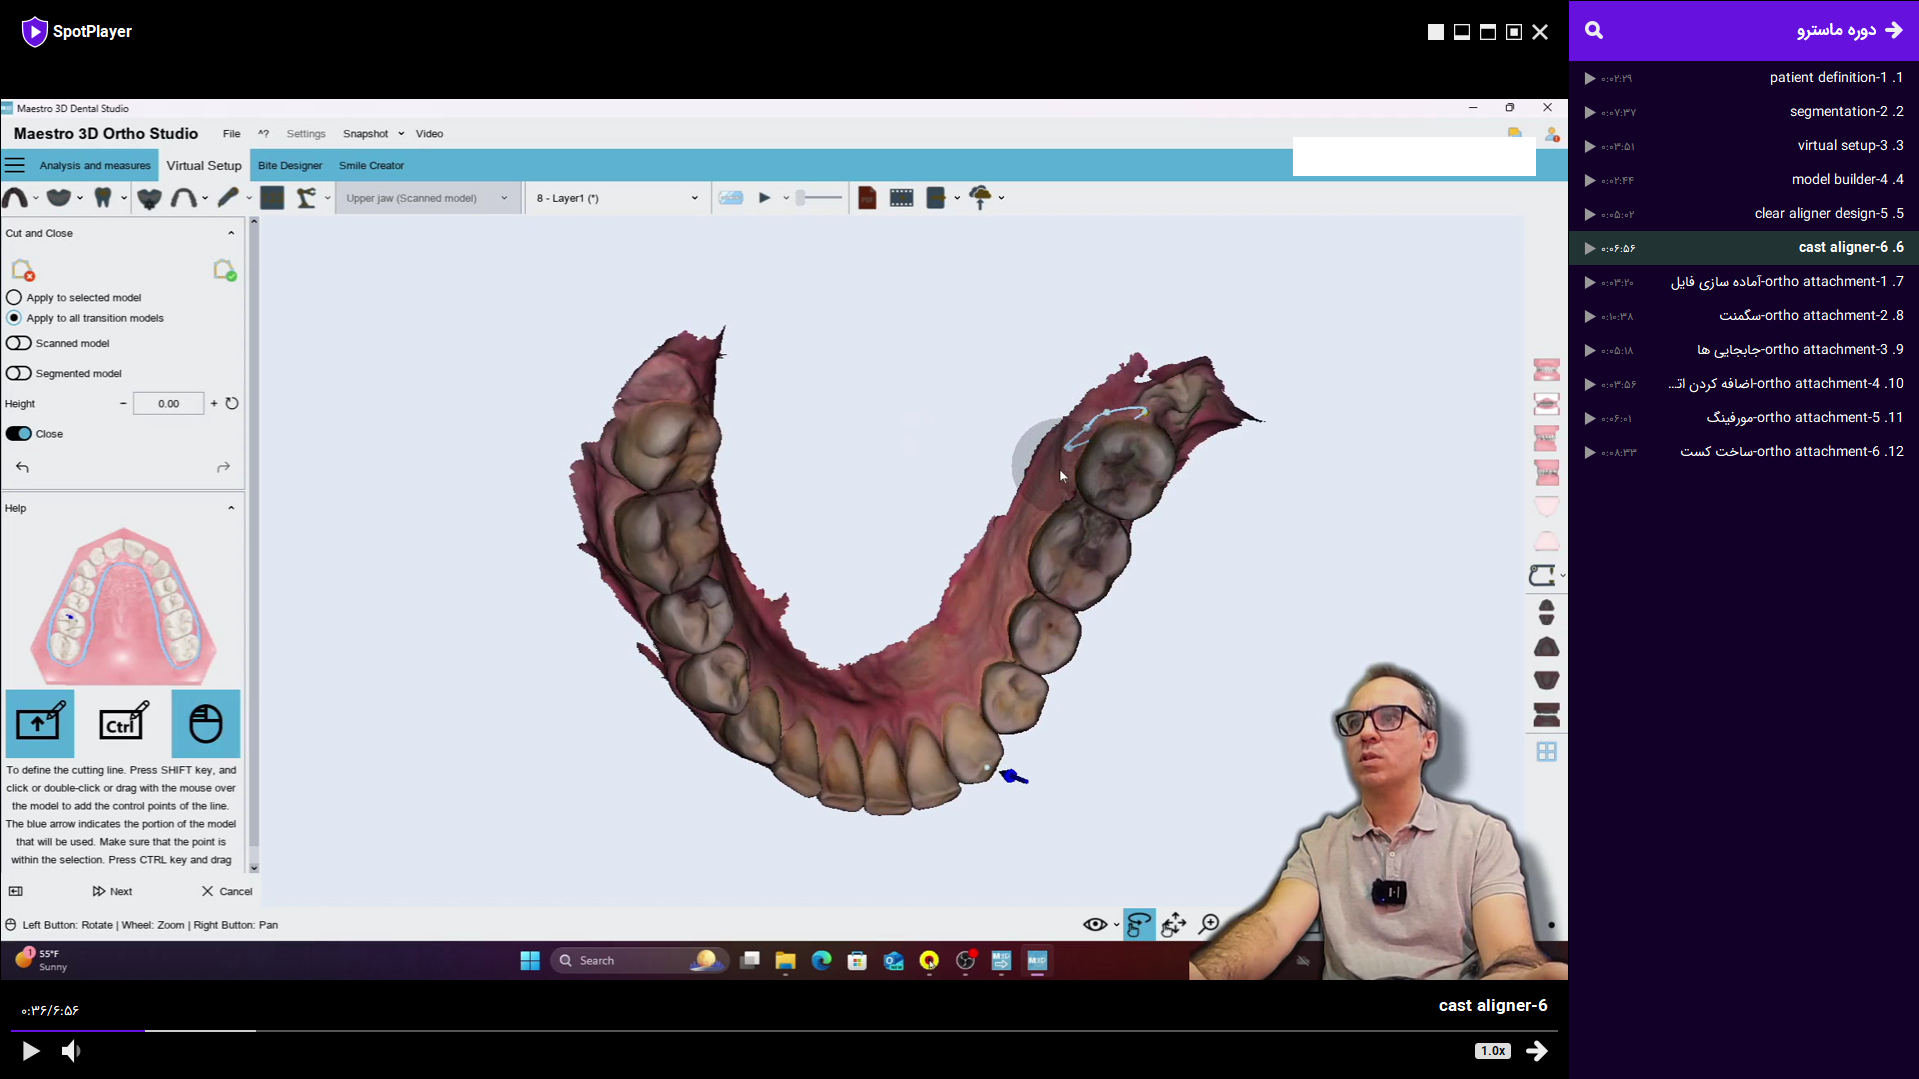Click the SpotPlayer video progress bar
Viewport: 1919px width, 1079px height.
click(x=784, y=1030)
